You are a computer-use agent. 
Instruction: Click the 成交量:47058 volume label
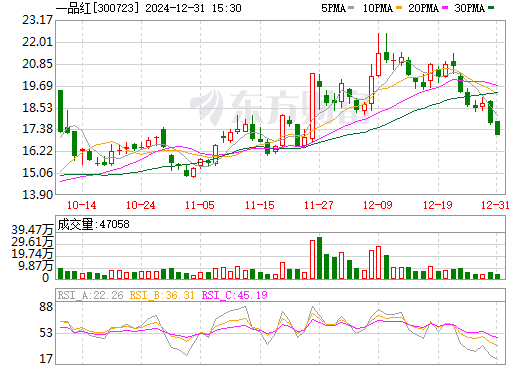pyautogui.click(x=93, y=224)
